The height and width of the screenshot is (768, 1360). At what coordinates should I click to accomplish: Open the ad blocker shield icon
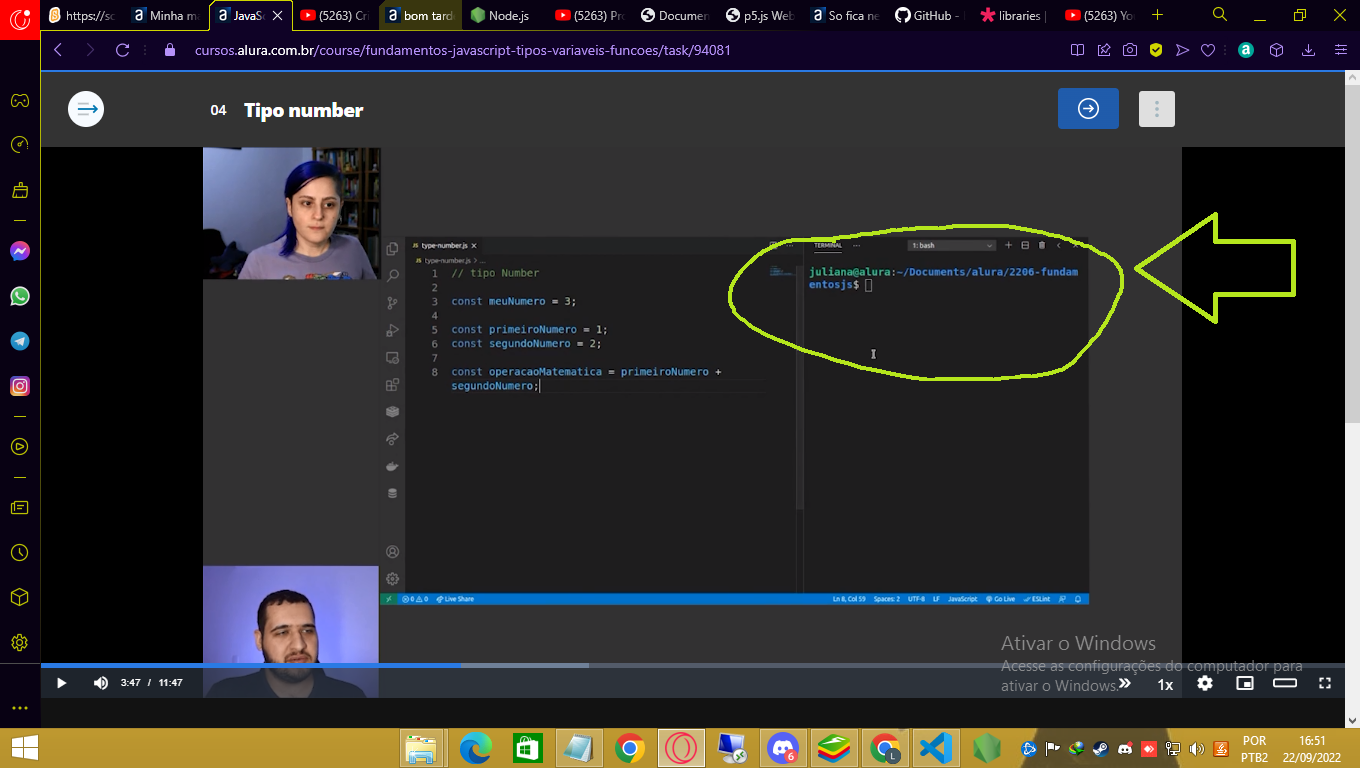pos(1155,50)
